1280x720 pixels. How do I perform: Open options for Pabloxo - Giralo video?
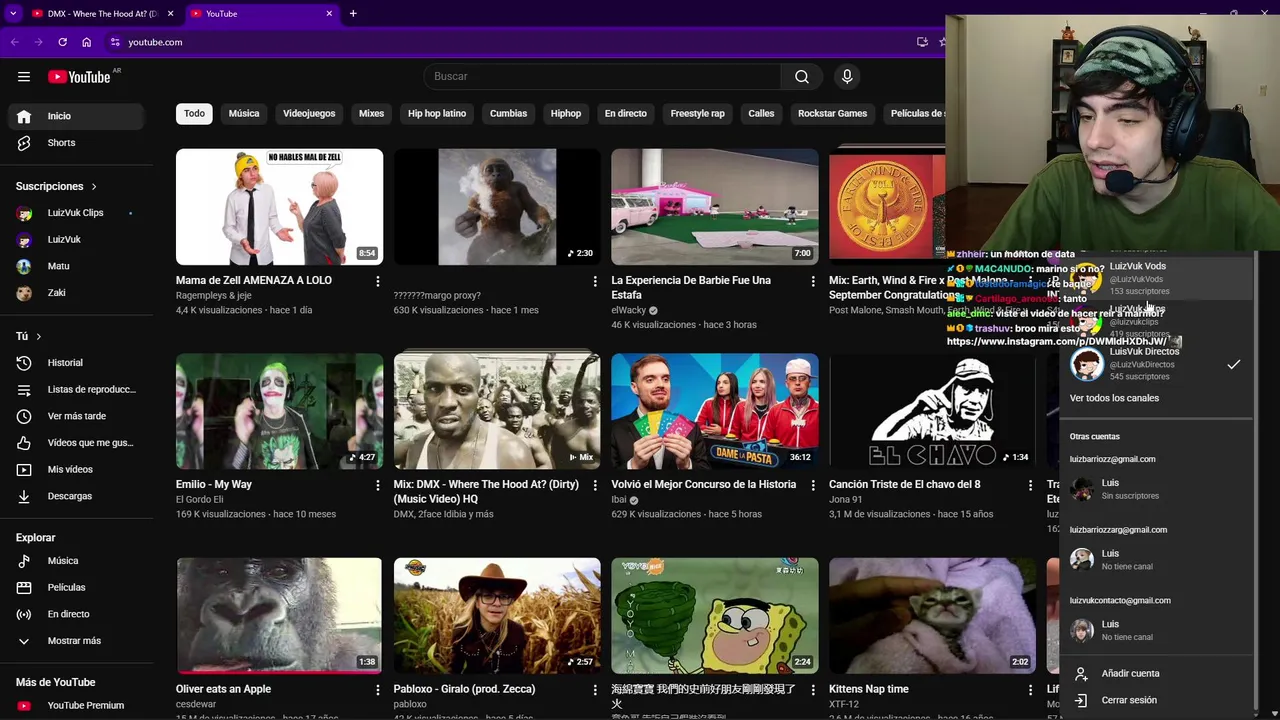(x=595, y=690)
